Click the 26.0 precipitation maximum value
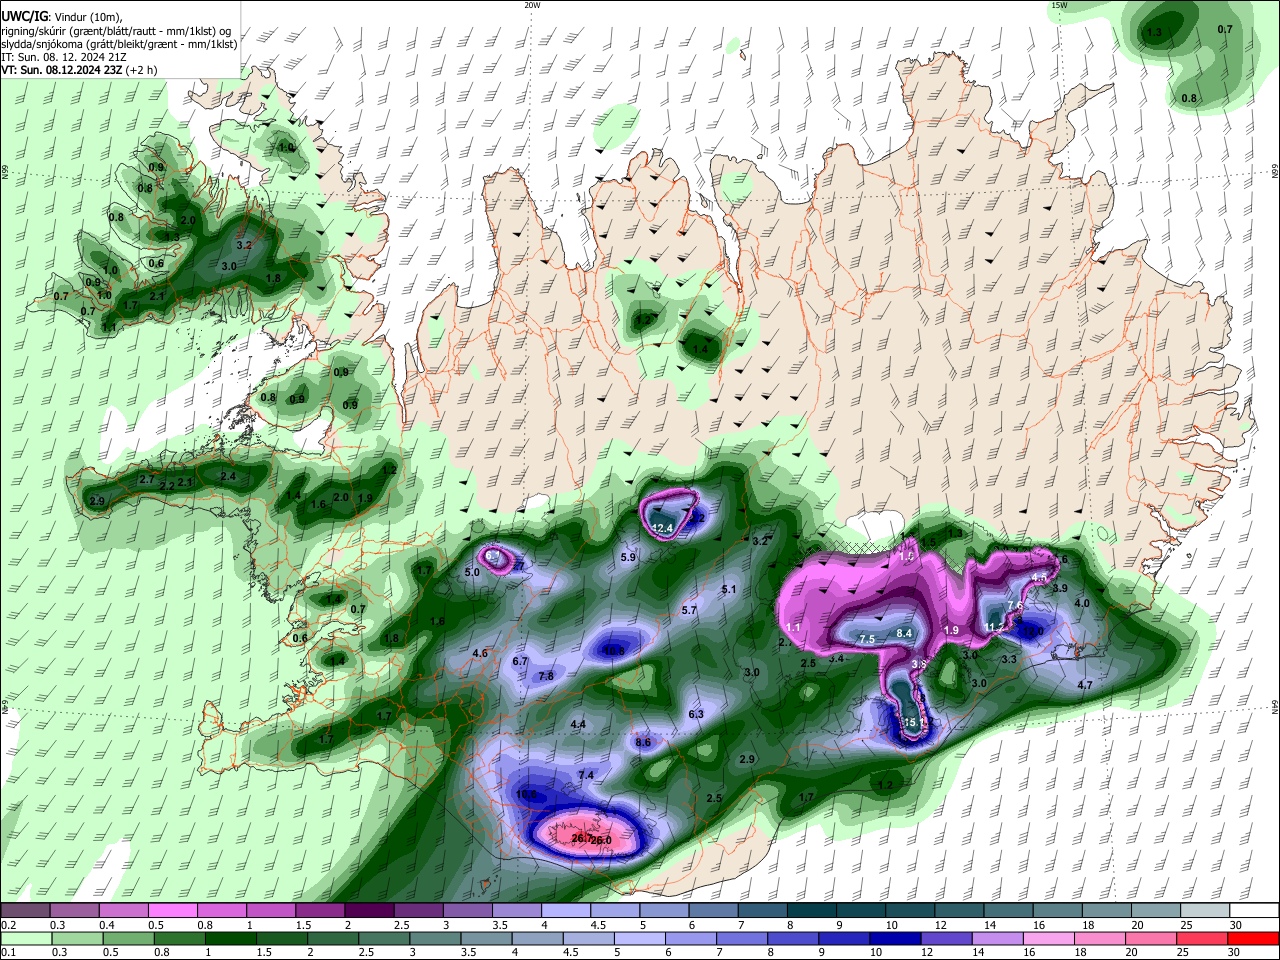 click(600, 841)
